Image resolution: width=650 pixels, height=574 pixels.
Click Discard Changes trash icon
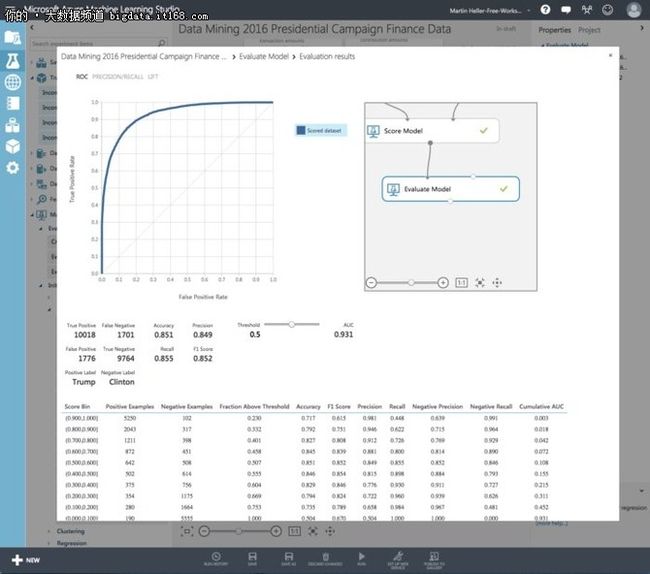coord(325,558)
